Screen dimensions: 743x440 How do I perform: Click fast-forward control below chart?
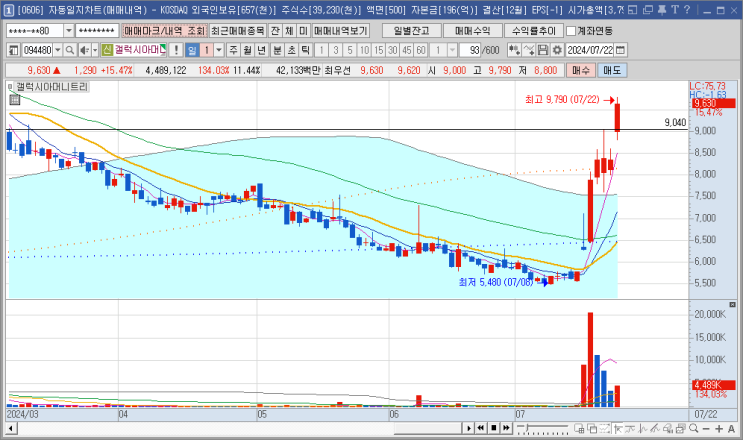[506, 428]
